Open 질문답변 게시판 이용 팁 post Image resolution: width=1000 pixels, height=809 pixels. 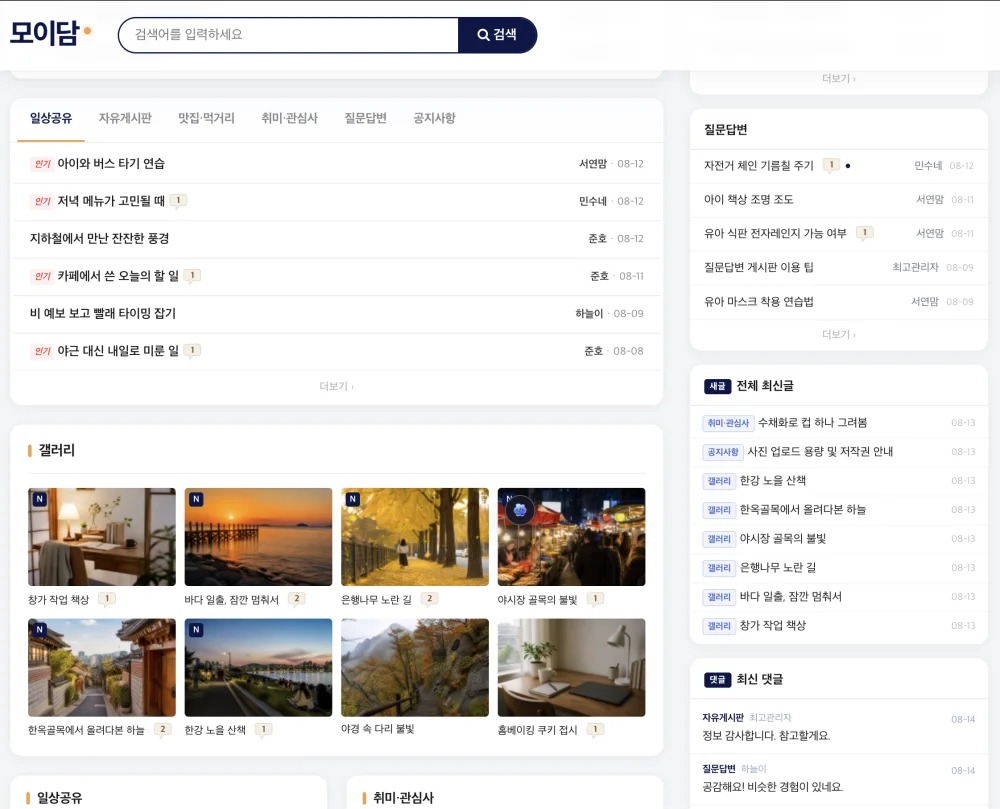[x=759, y=267]
